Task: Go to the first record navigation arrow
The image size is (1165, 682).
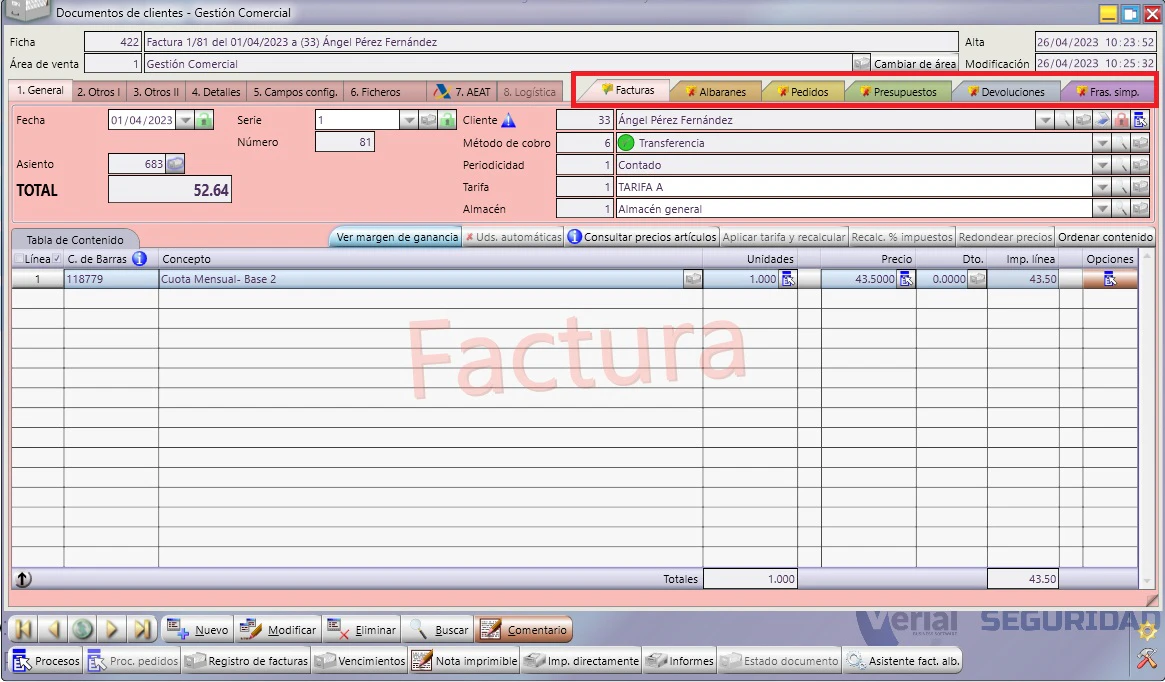Action: [x=23, y=629]
